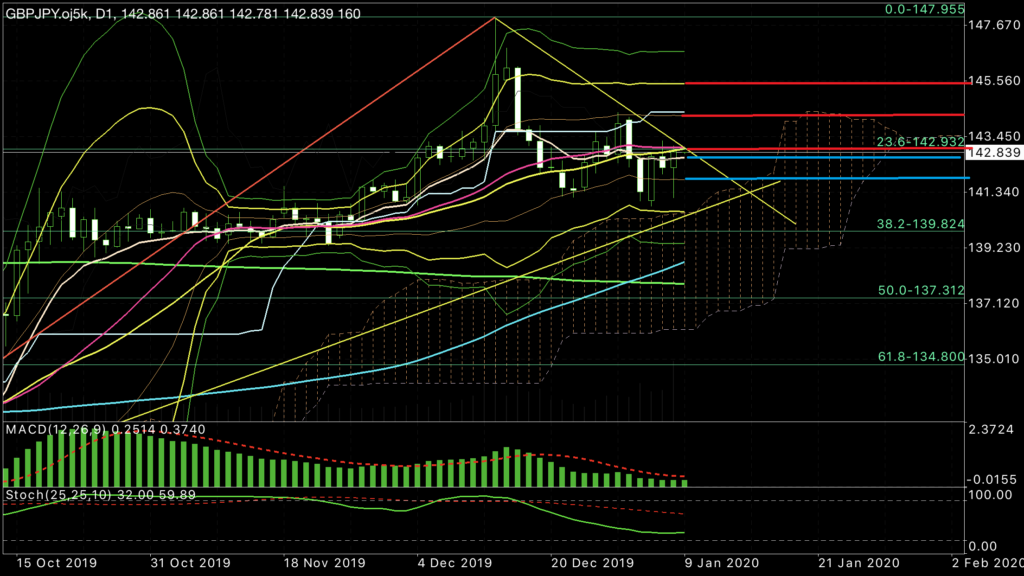
Task: Click the 21 Jan 2020 date label
Action: 859,563
